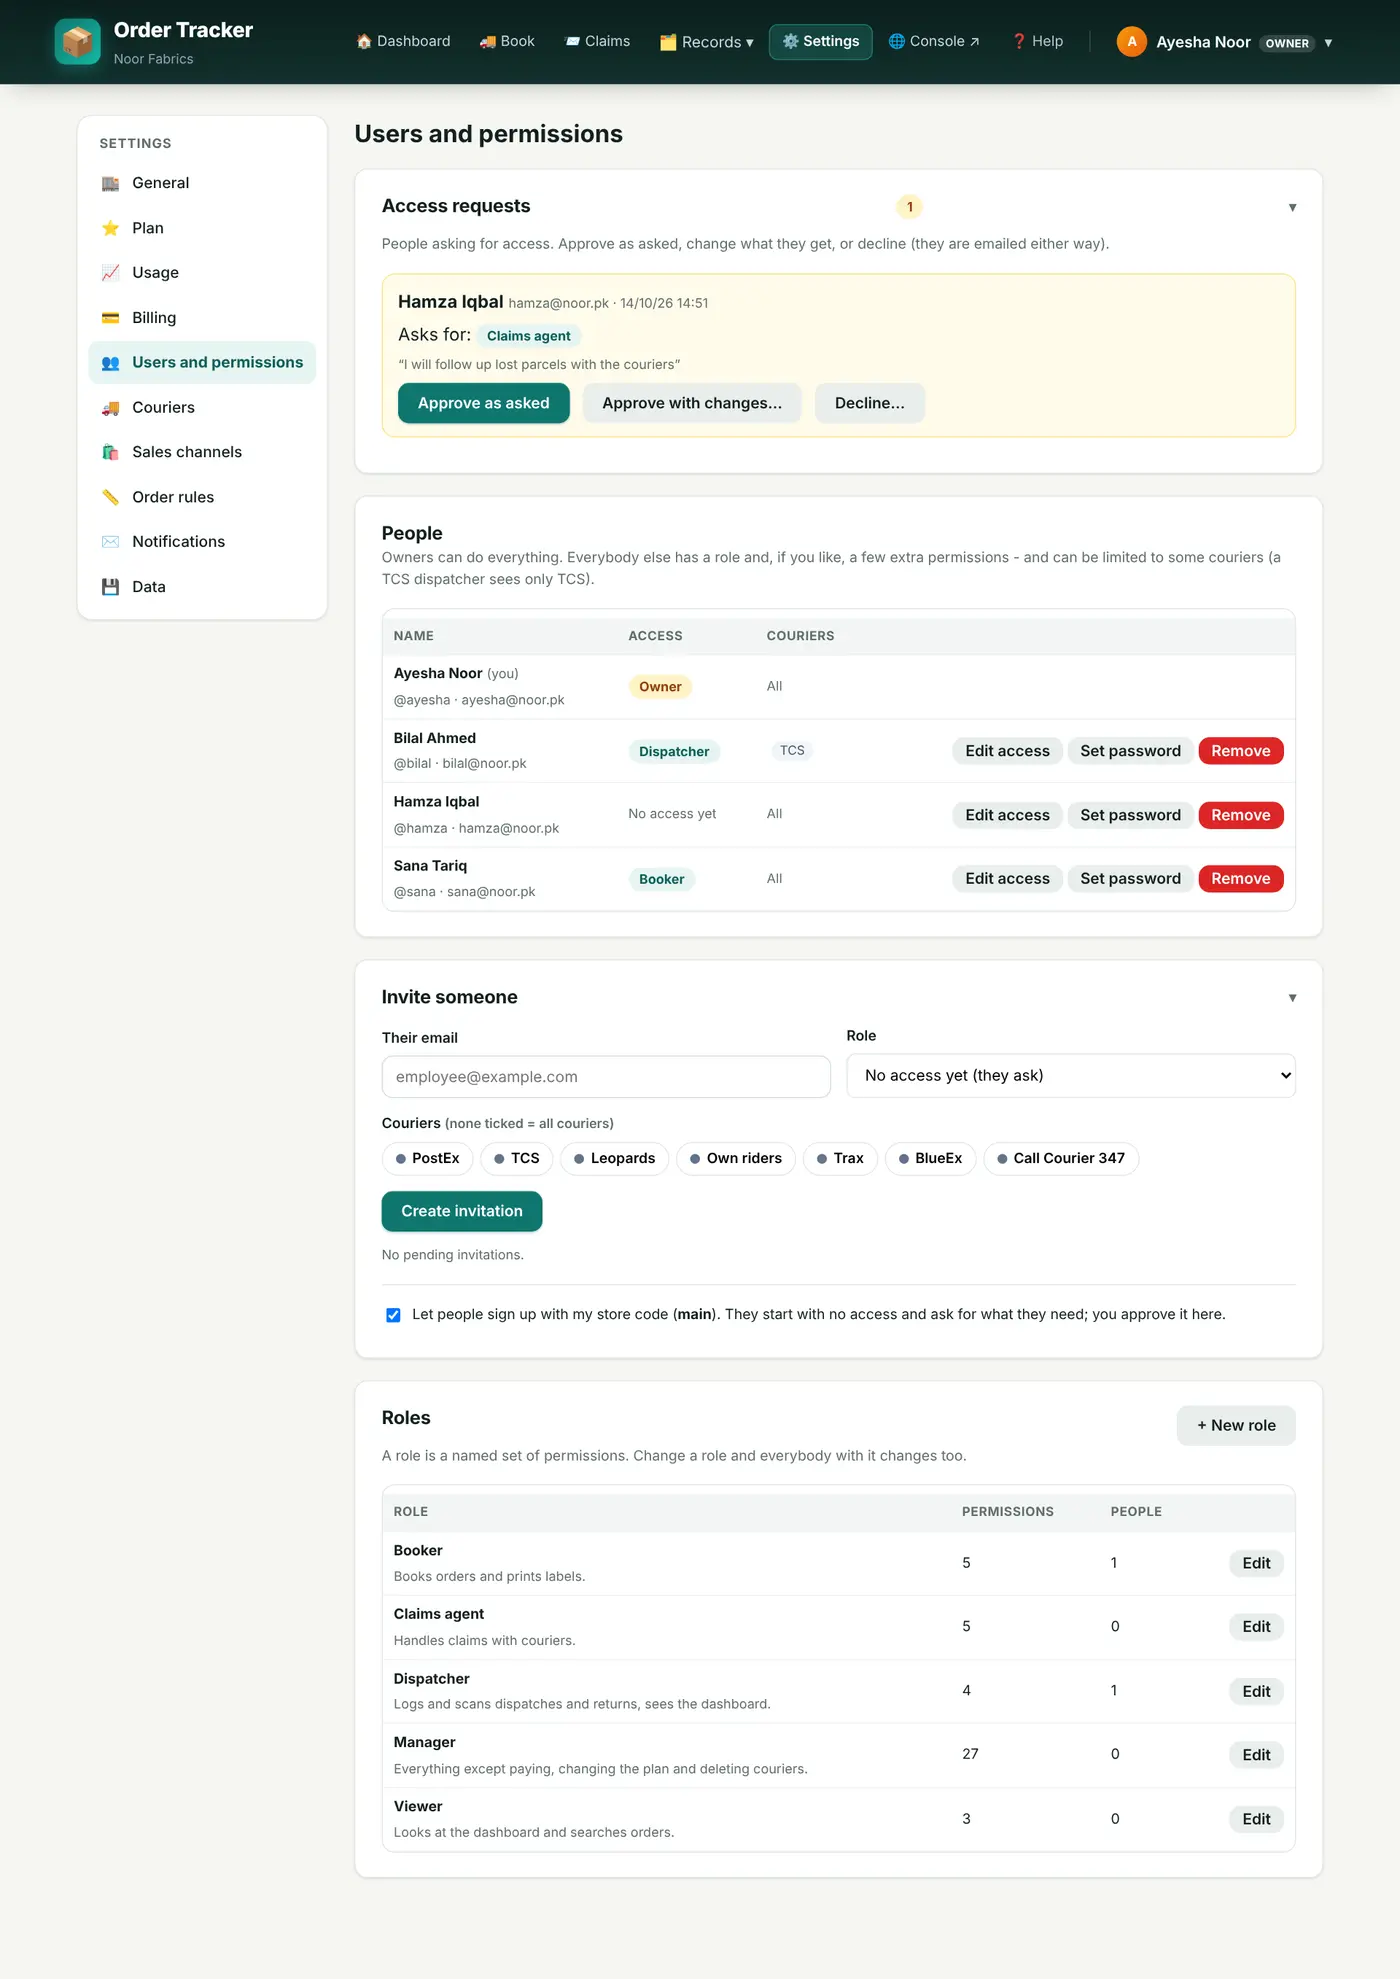The height and width of the screenshot is (1979, 1400).
Task: Click the Order Tracker box logo
Action: pyautogui.click(x=77, y=42)
